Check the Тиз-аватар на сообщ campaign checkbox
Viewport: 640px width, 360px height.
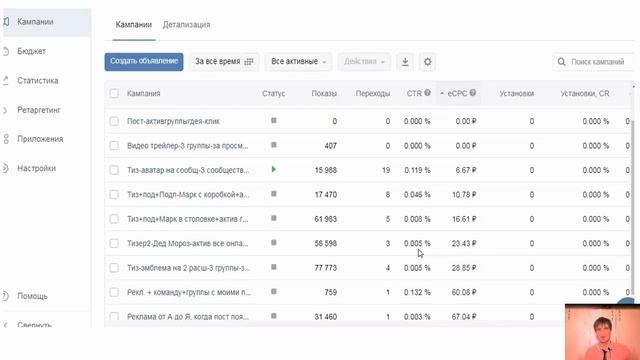pos(114,170)
